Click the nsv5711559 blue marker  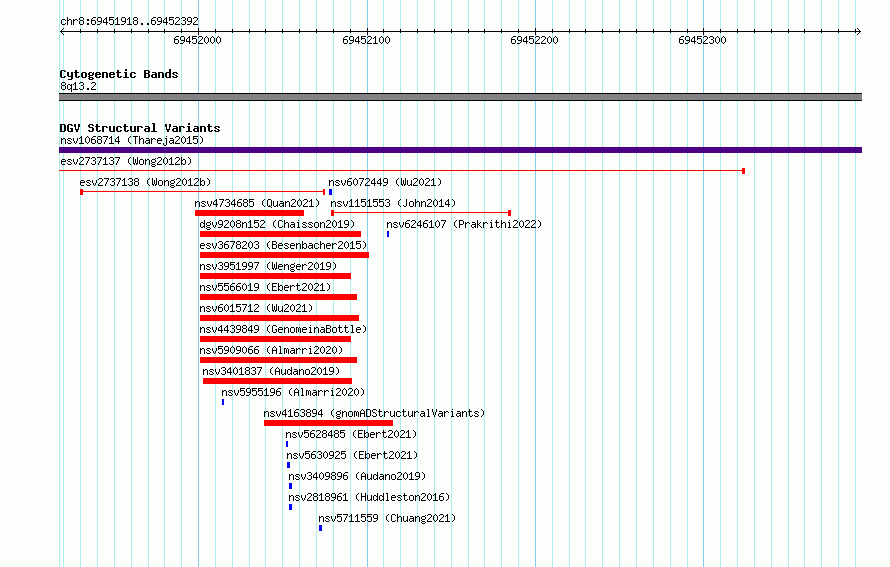pyautogui.click(x=321, y=528)
